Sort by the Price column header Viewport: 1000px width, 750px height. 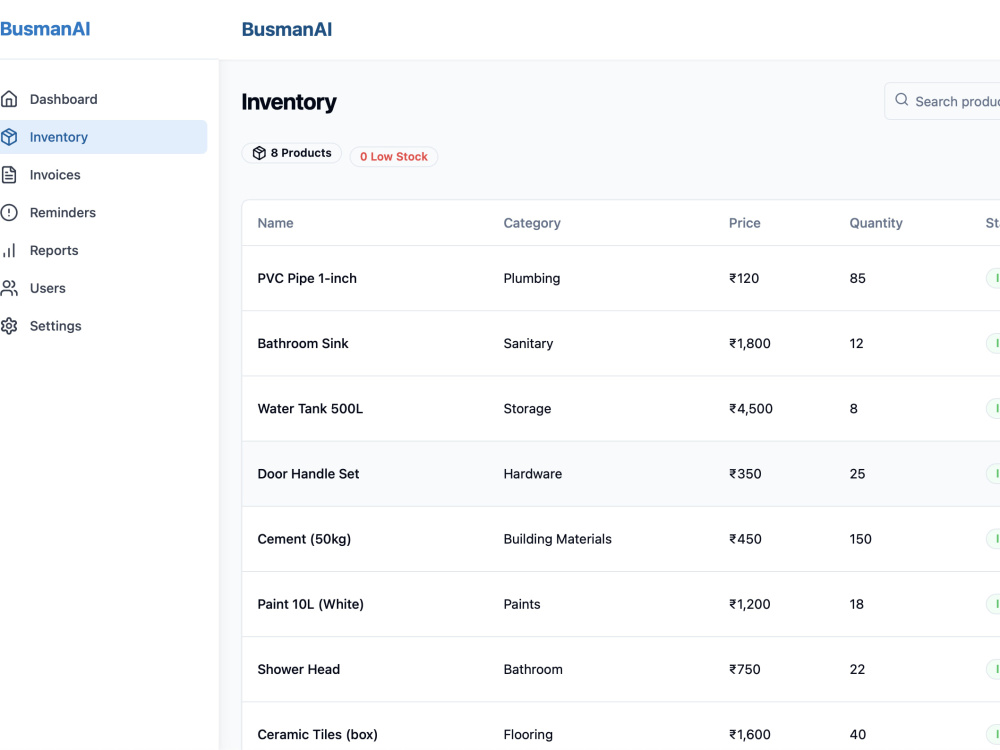tap(745, 223)
